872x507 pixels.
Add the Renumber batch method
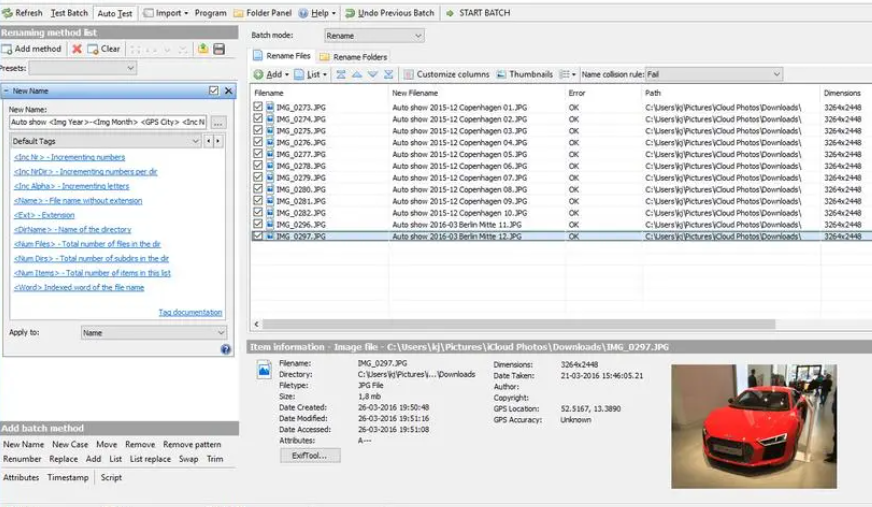pyautogui.click(x=22, y=459)
